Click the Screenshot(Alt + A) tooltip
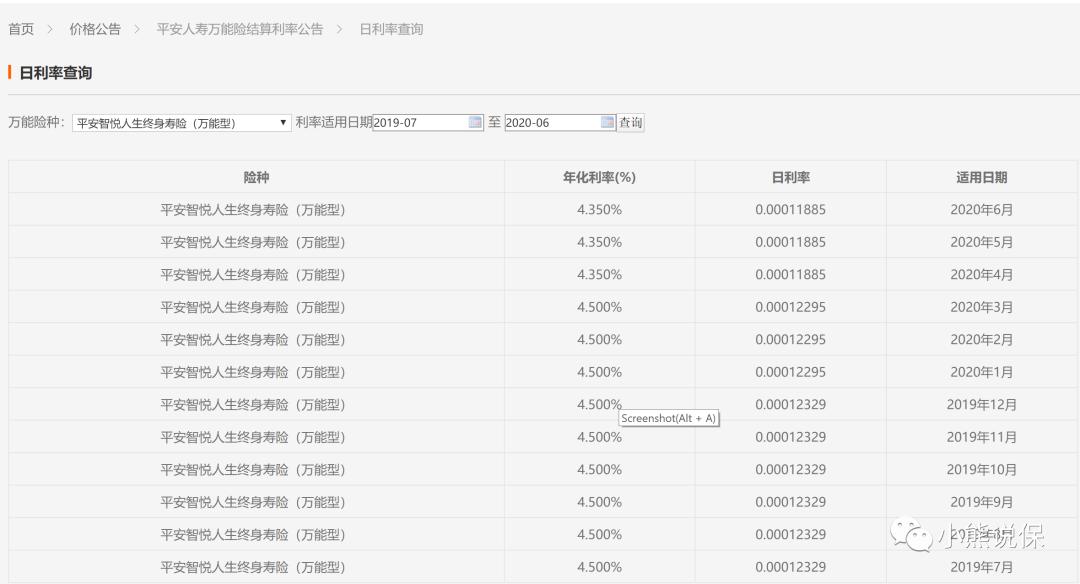 (668, 419)
